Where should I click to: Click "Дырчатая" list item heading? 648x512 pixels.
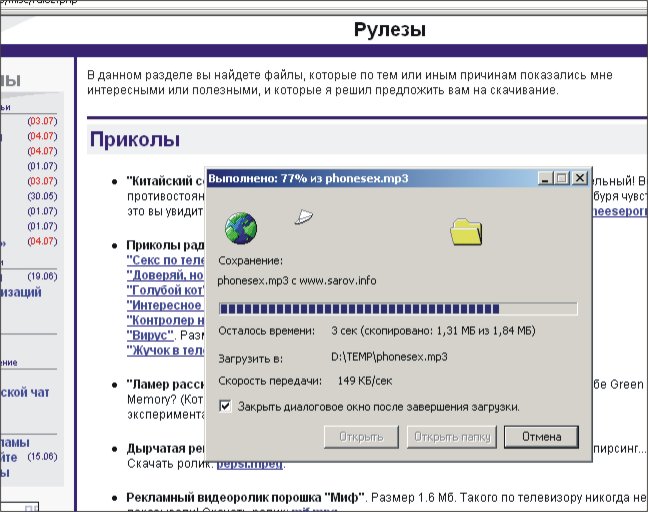tap(165, 448)
